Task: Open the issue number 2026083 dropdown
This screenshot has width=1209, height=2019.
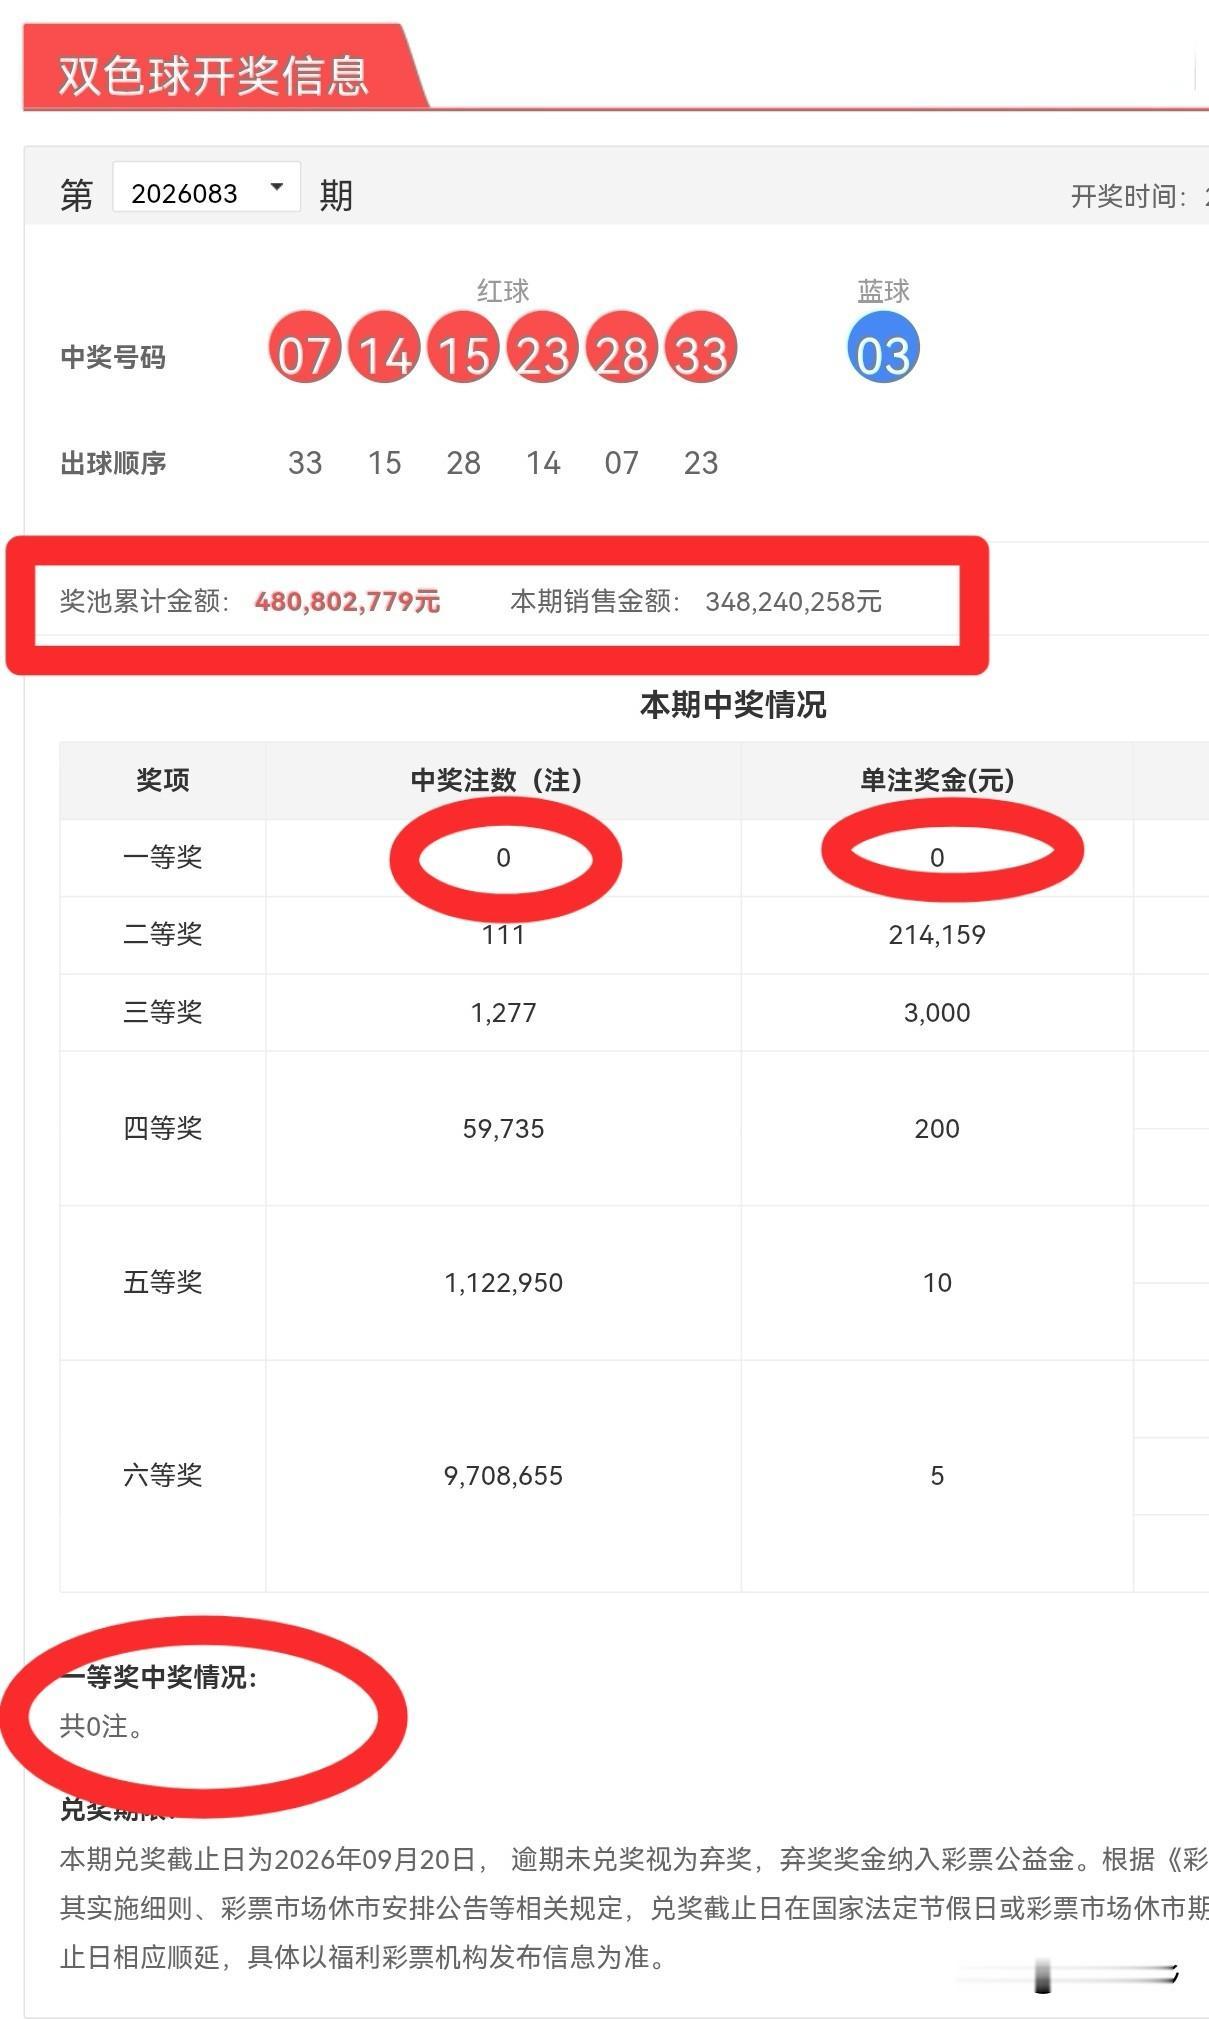Action: (x=206, y=188)
